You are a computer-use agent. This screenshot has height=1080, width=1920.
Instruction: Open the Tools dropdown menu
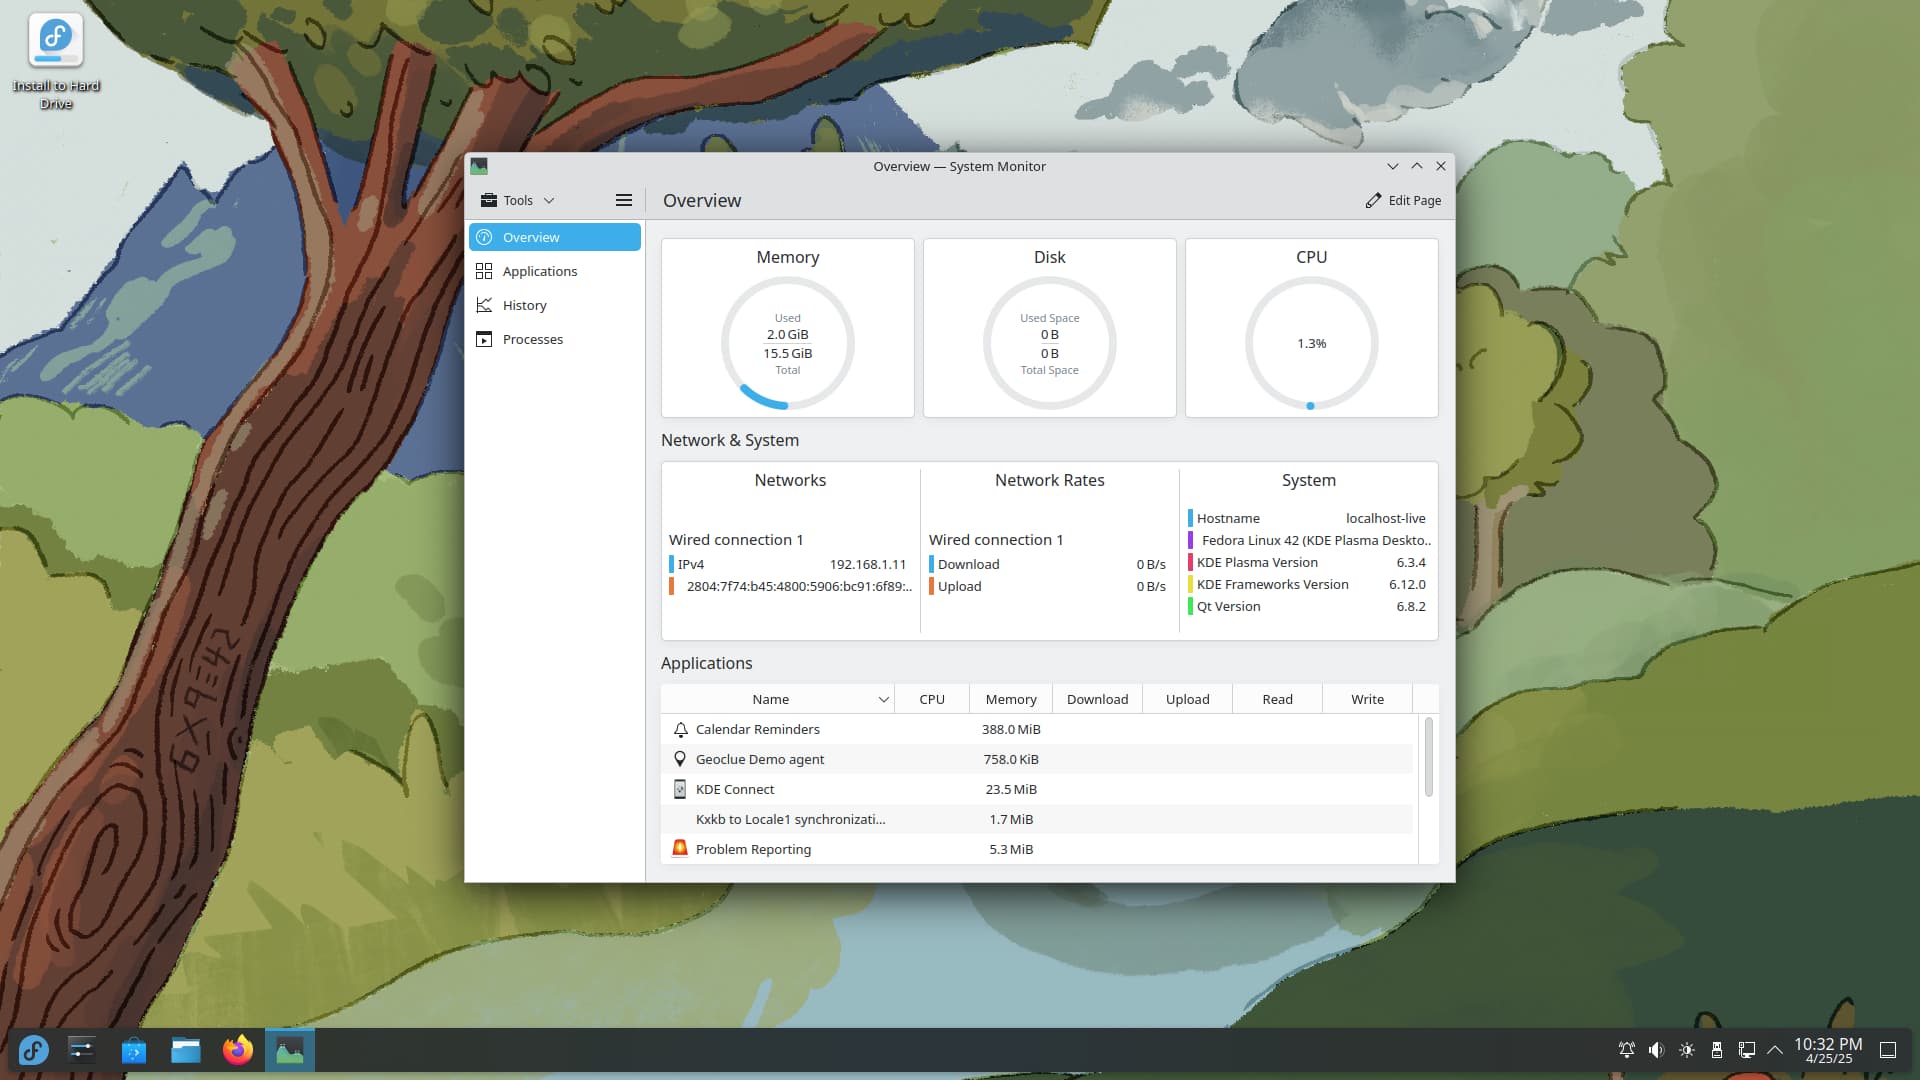point(517,200)
